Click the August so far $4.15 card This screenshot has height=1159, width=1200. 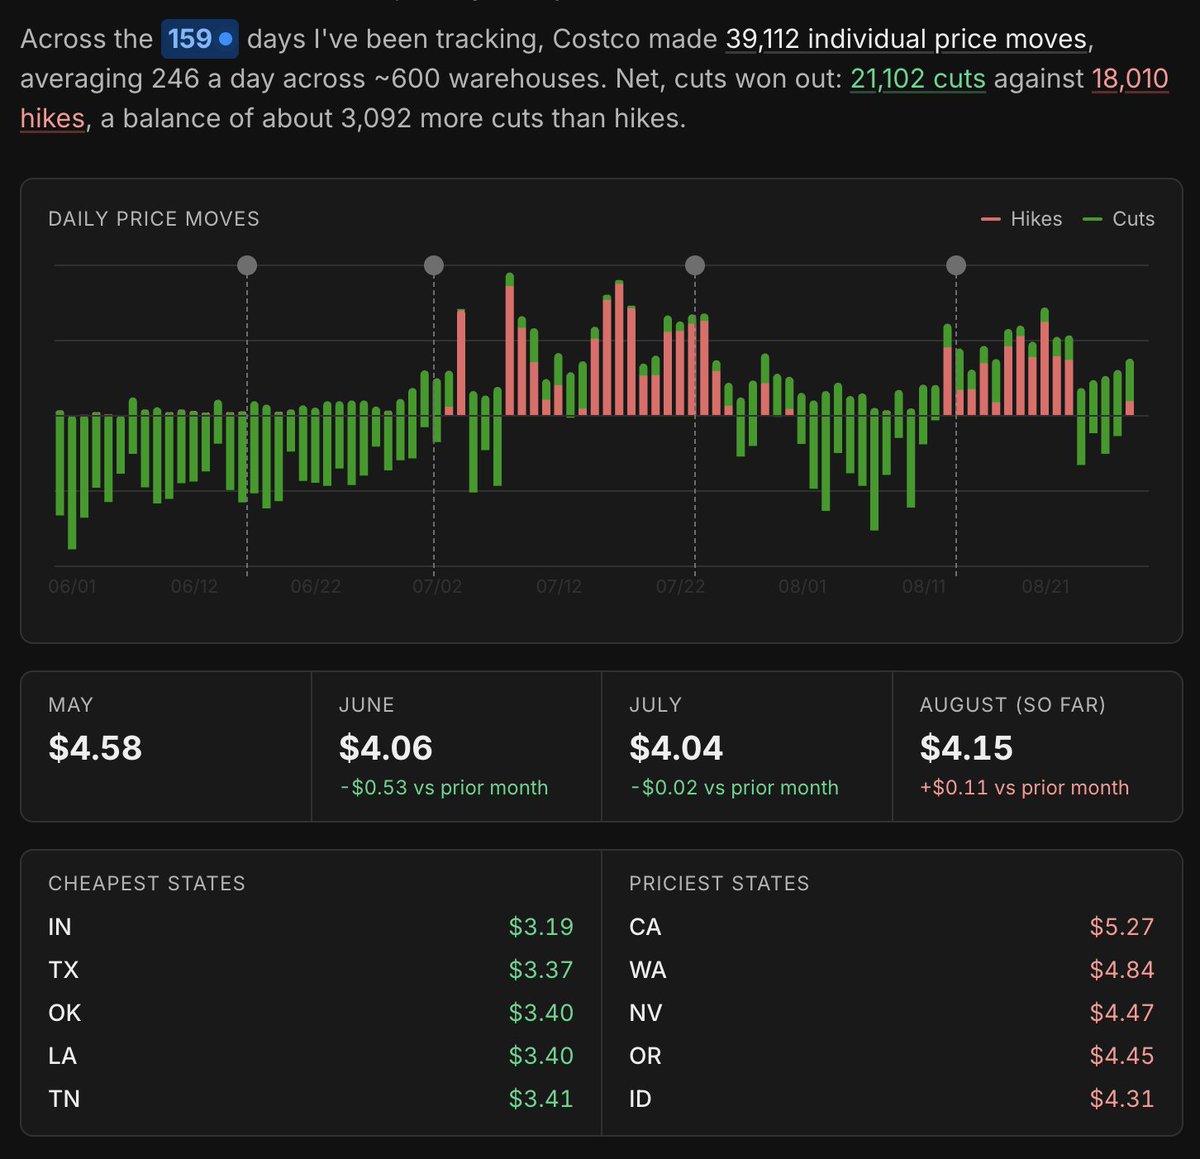1037,747
